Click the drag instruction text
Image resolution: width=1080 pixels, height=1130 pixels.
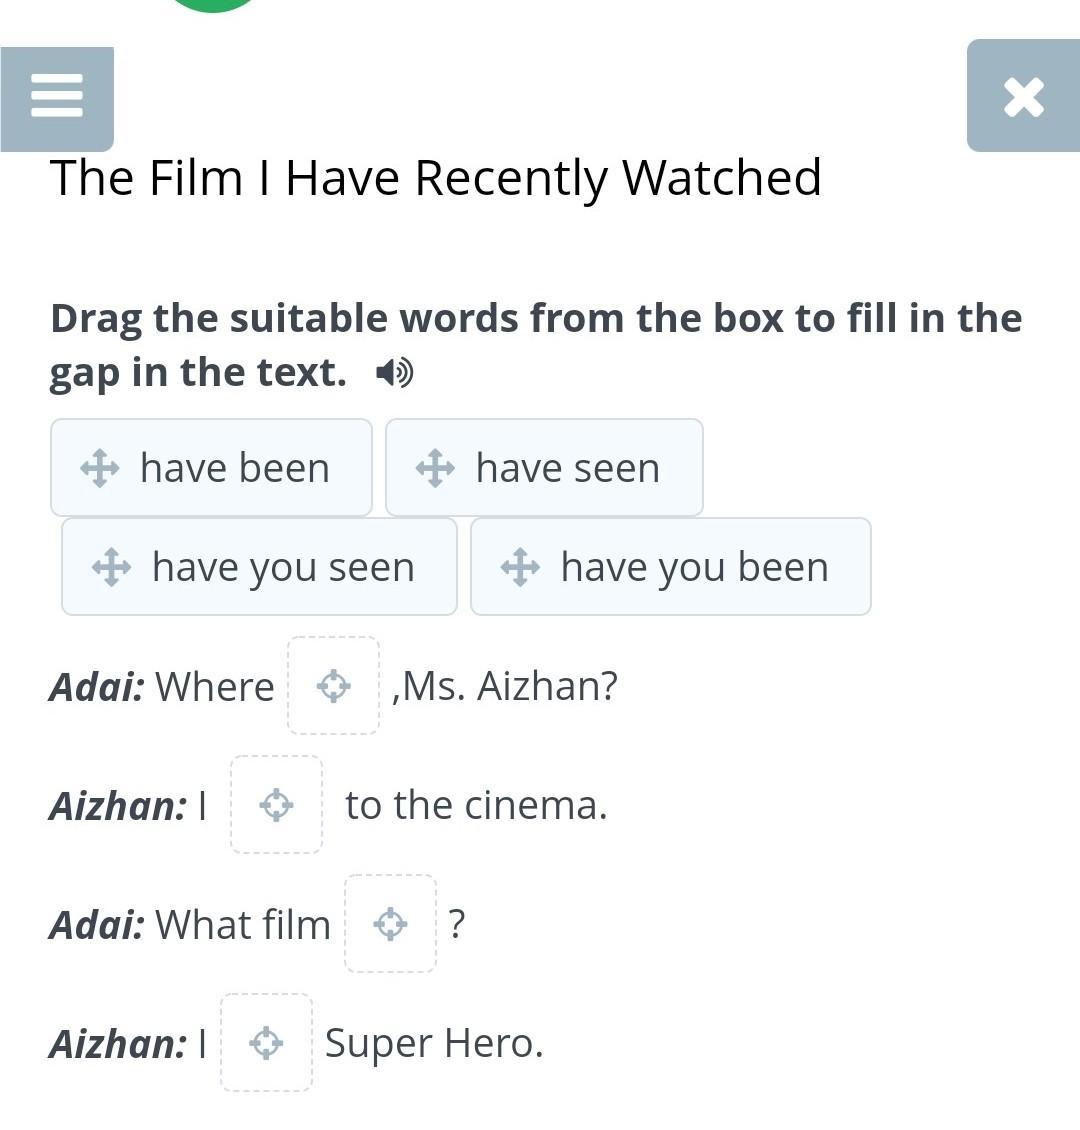coord(536,345)
